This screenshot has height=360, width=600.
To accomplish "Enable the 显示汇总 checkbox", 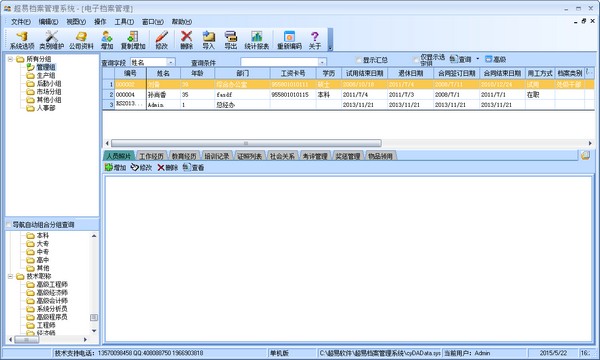I will coord(359,60).
